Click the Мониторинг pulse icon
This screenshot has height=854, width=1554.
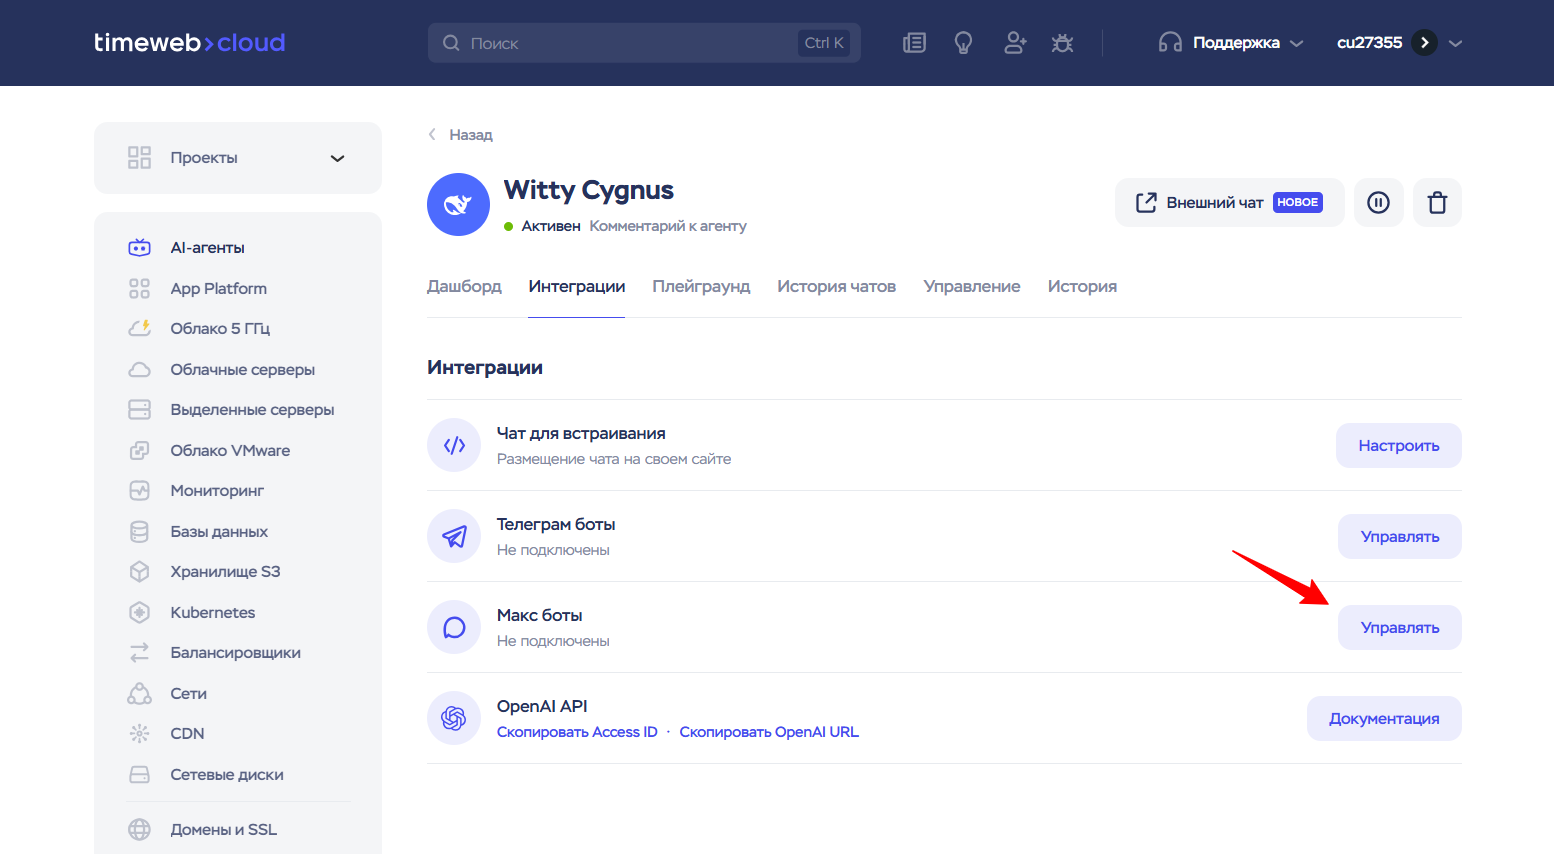[140, 491]
